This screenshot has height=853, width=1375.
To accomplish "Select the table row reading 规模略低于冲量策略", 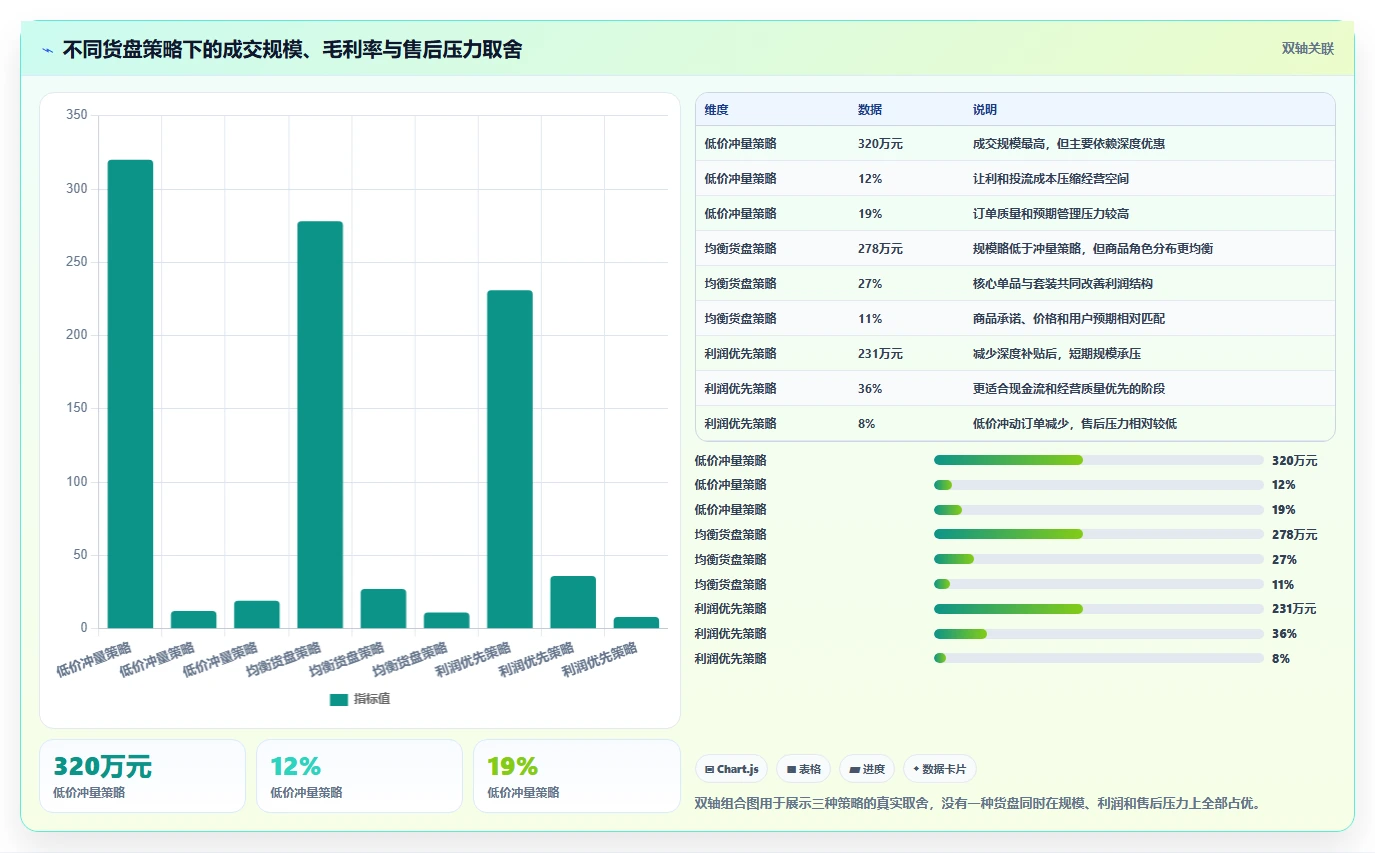I will (1015, 248).
